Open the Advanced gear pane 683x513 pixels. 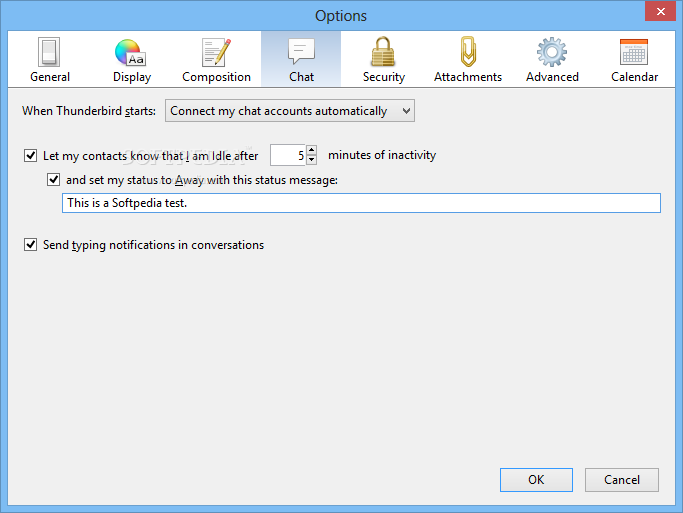pyautogui.click(x=552, y=60)
